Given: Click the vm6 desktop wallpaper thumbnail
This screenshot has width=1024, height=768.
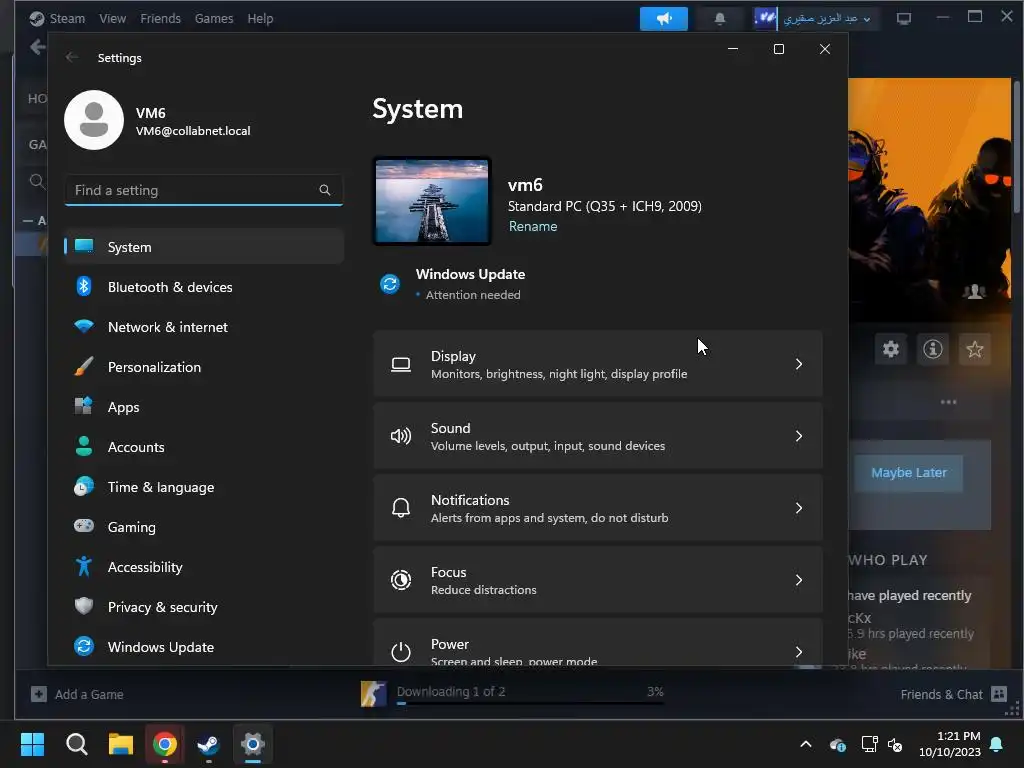Looking at the screenshot, I should [432, 201].
